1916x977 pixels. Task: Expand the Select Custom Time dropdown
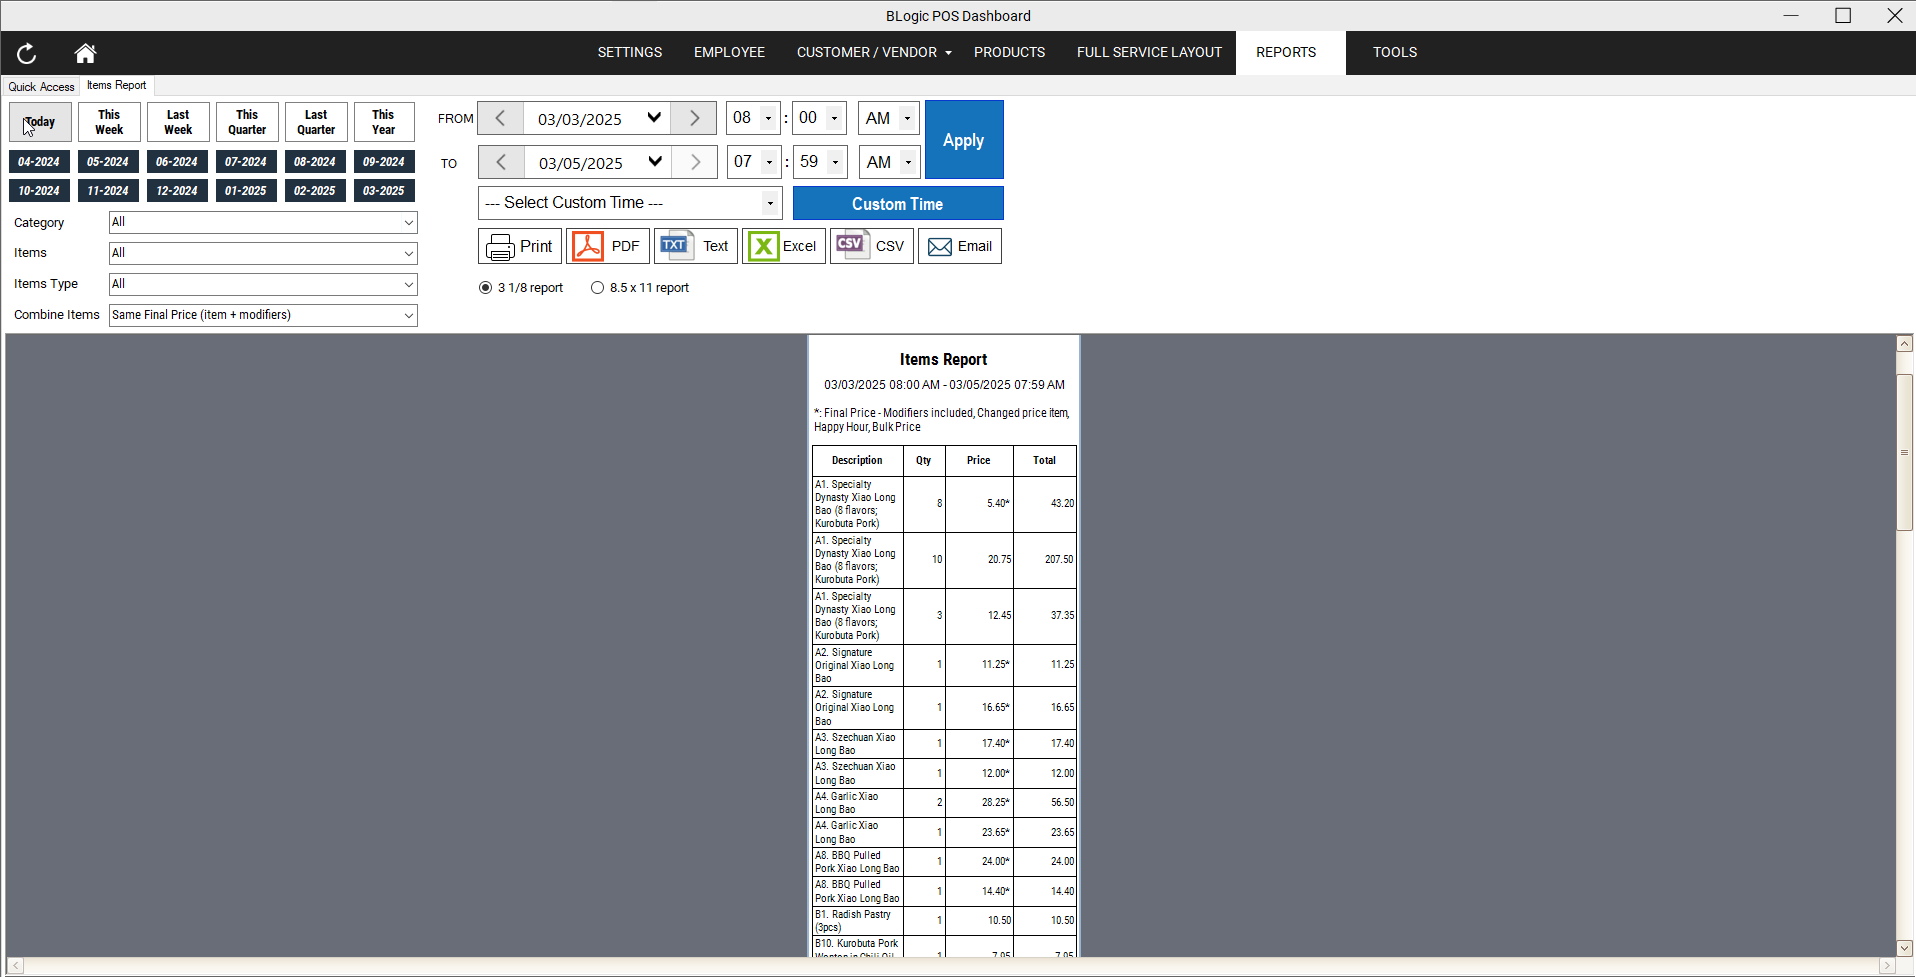tap(629, 202)
